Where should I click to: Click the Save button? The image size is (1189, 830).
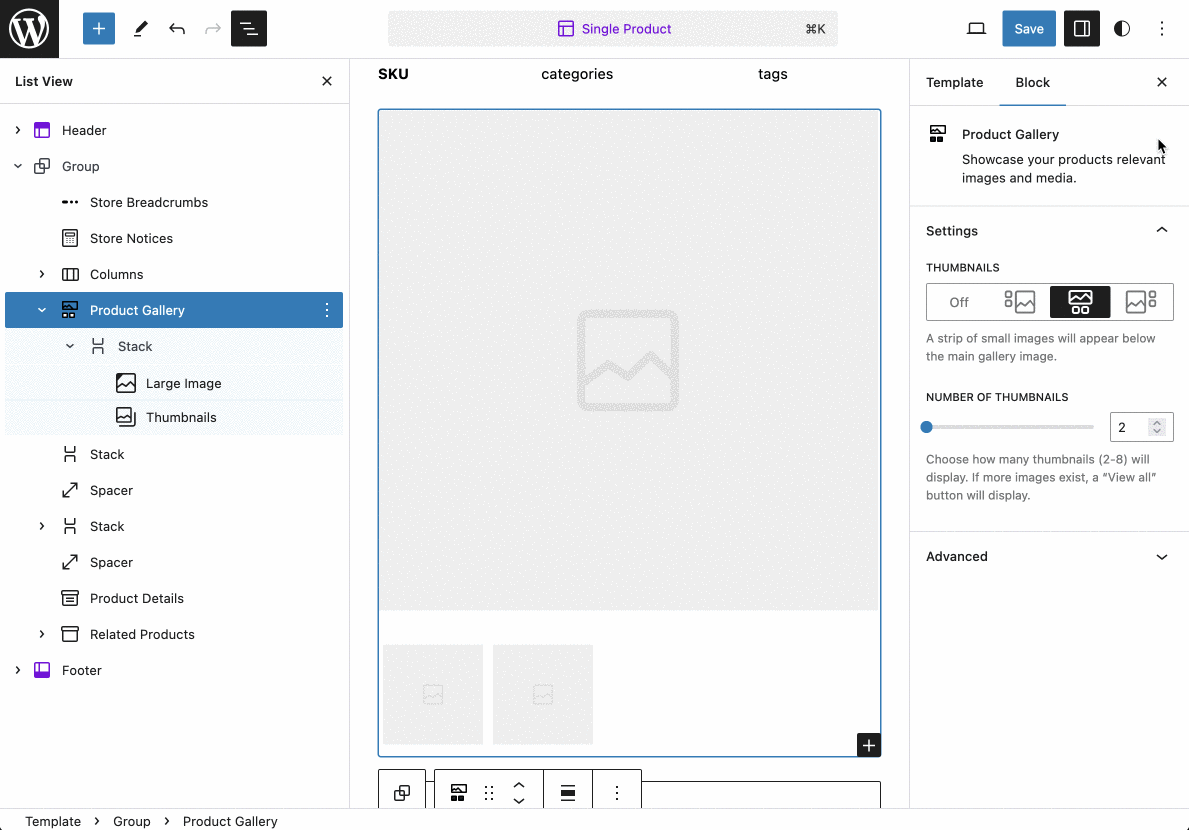pyautogui.click(x=1028, y=28)
